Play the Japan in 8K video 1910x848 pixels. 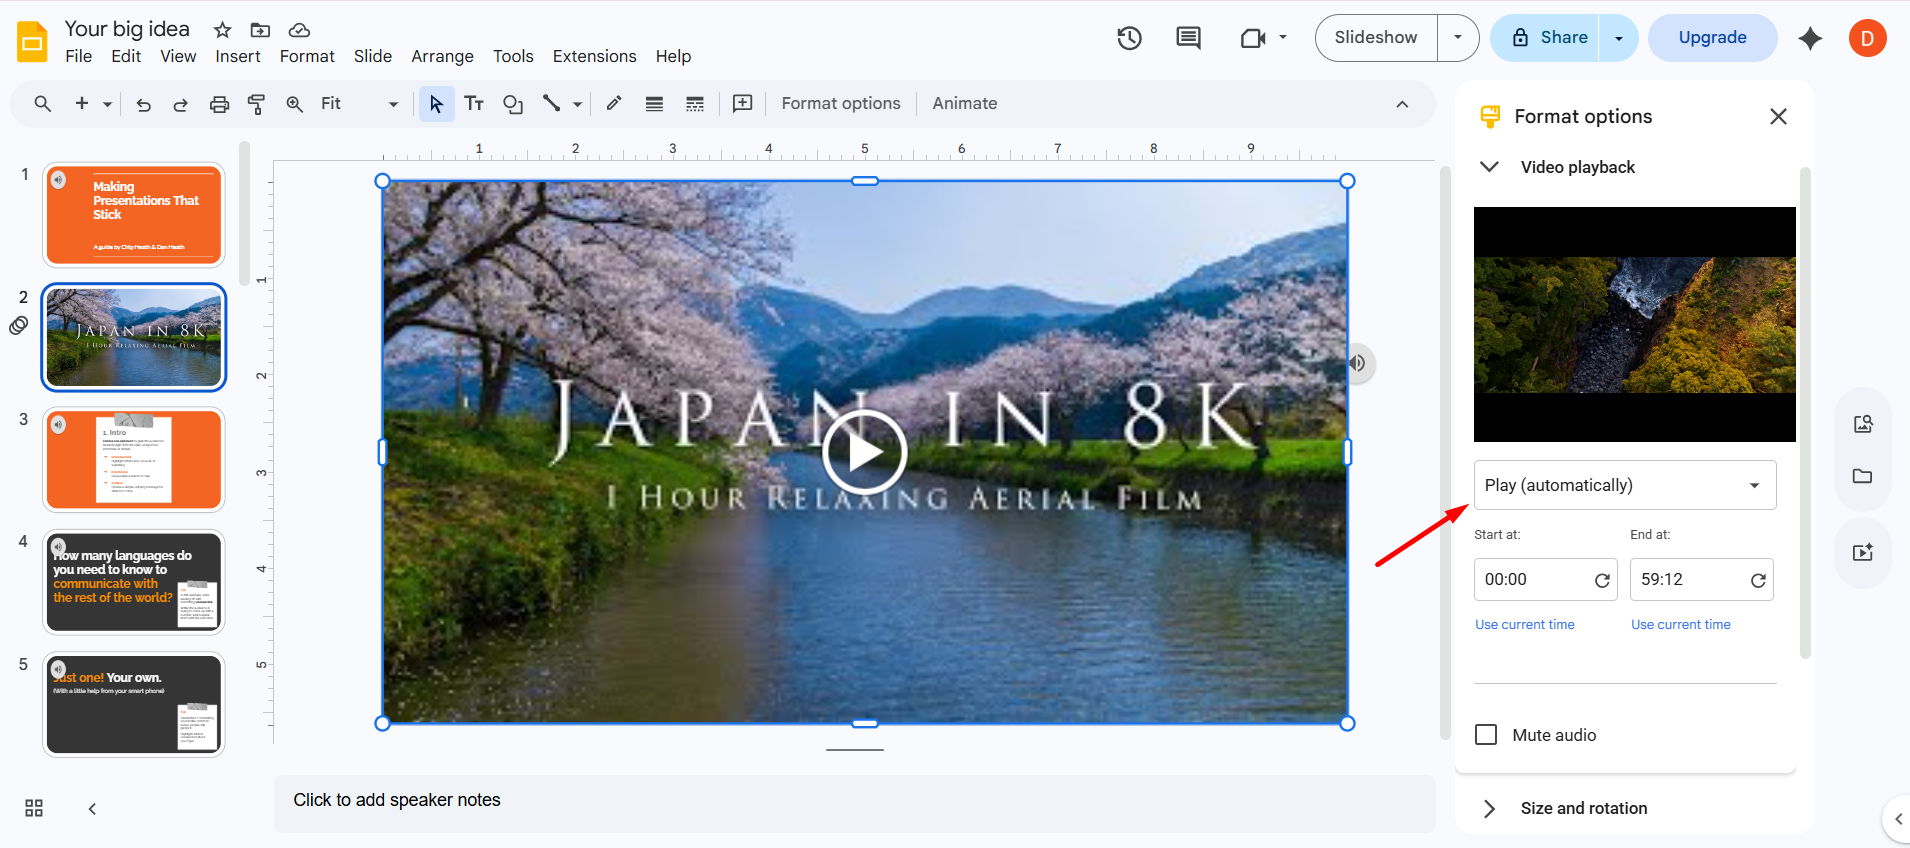[x=865, y=452]
